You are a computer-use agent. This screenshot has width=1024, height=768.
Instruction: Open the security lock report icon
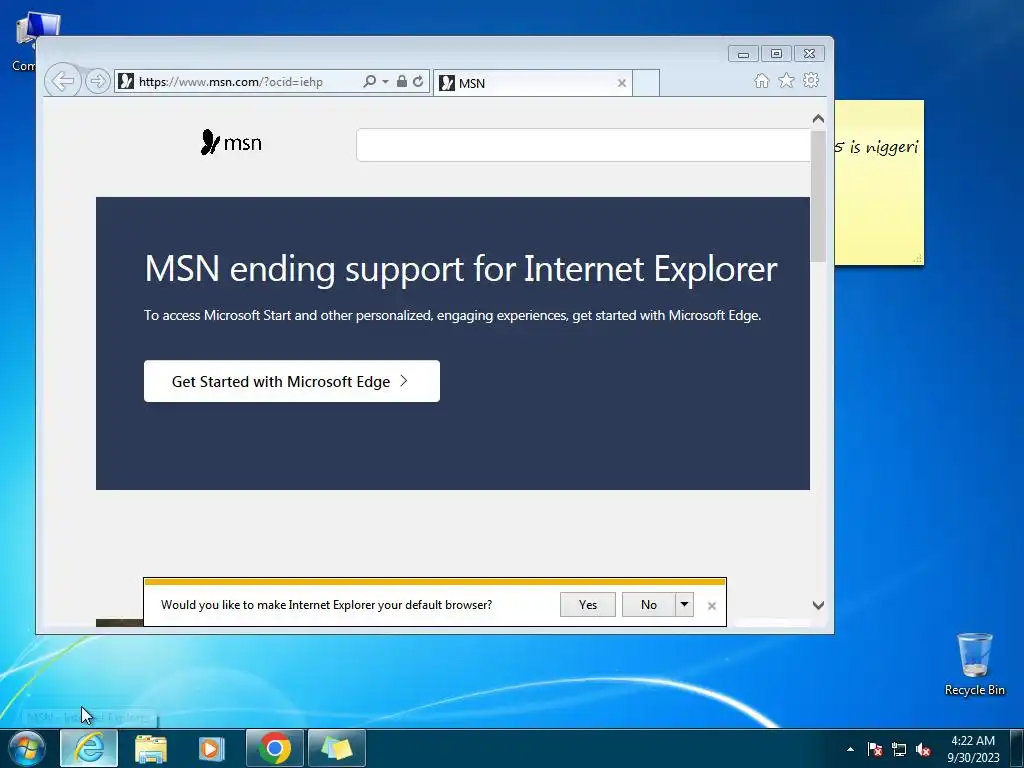tap(402, 82)
